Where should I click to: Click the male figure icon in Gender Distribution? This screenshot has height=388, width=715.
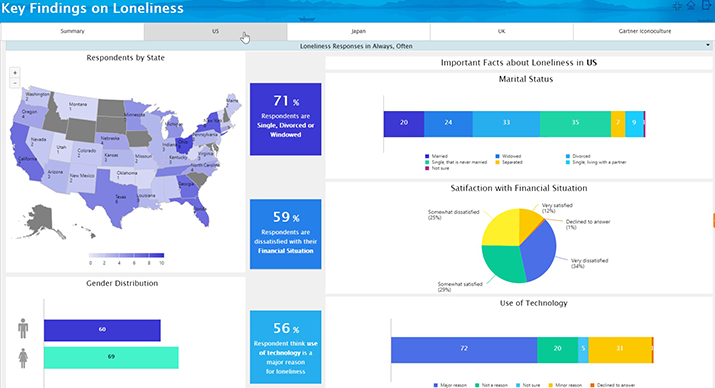tap(23, 328)
